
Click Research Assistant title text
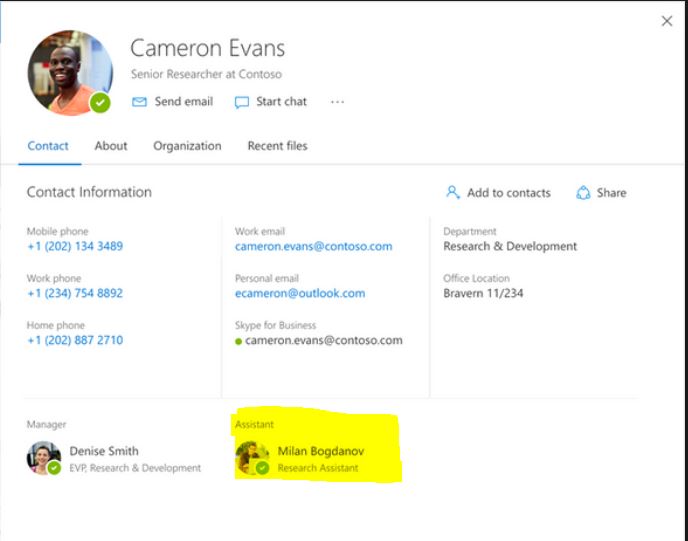(318, 468)
